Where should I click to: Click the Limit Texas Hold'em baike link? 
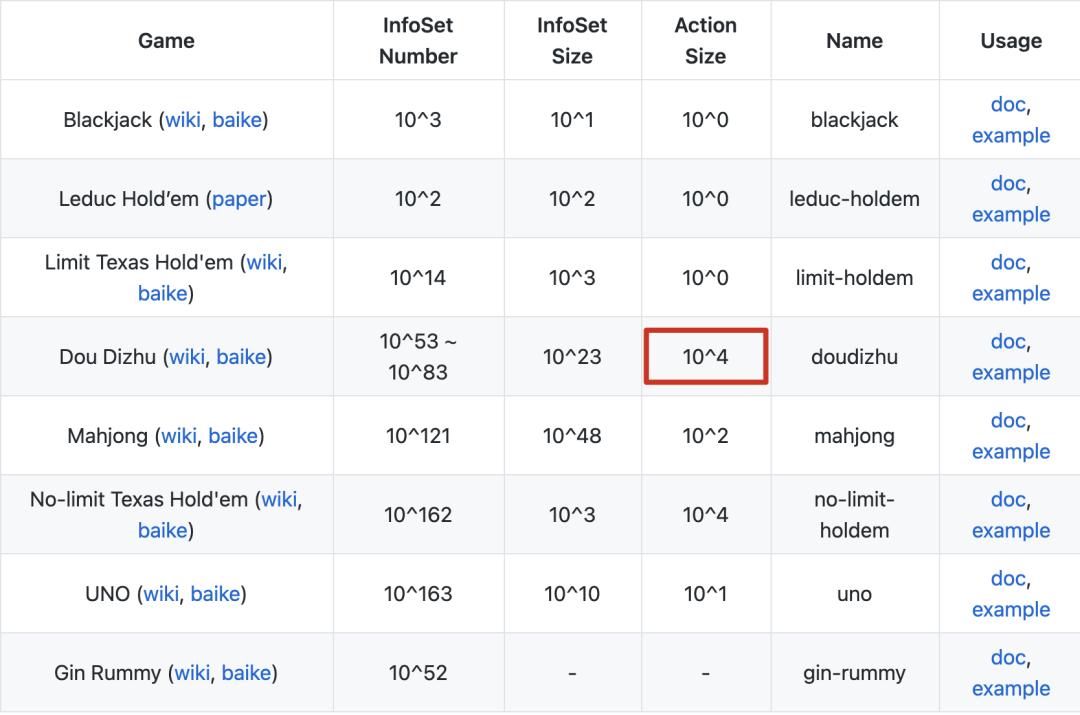162,294
